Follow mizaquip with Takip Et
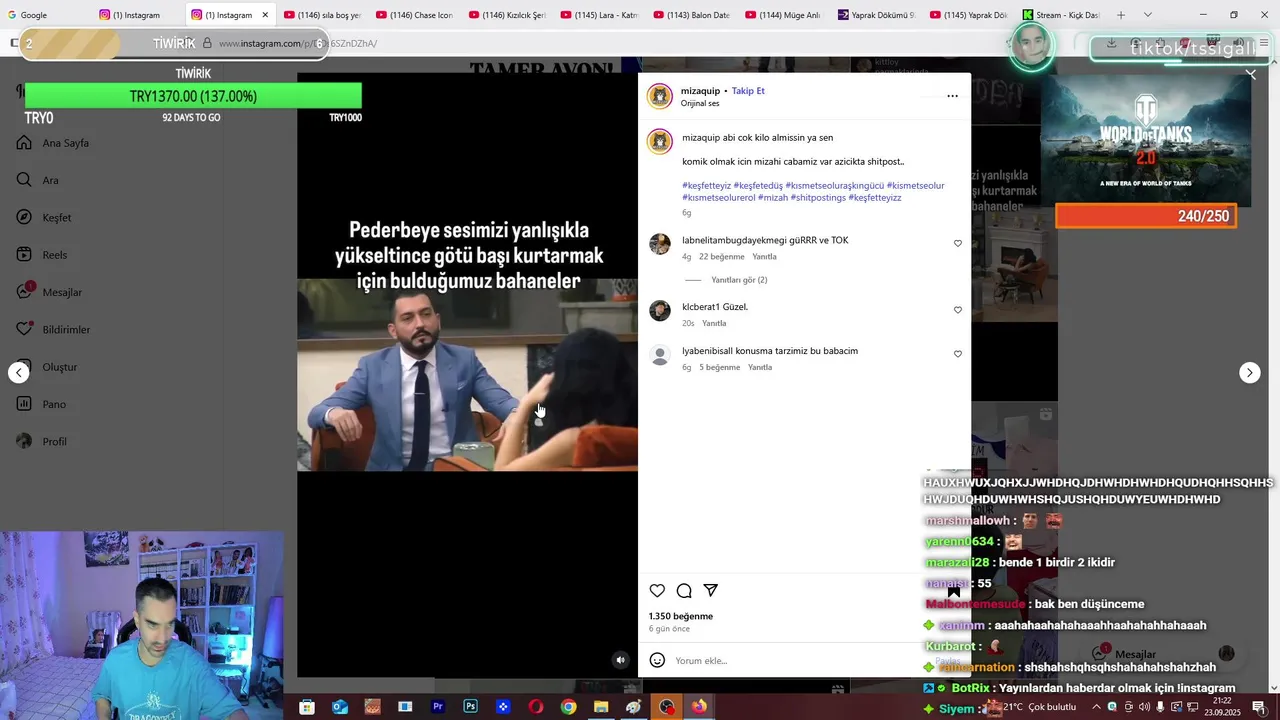 point(748,91)
